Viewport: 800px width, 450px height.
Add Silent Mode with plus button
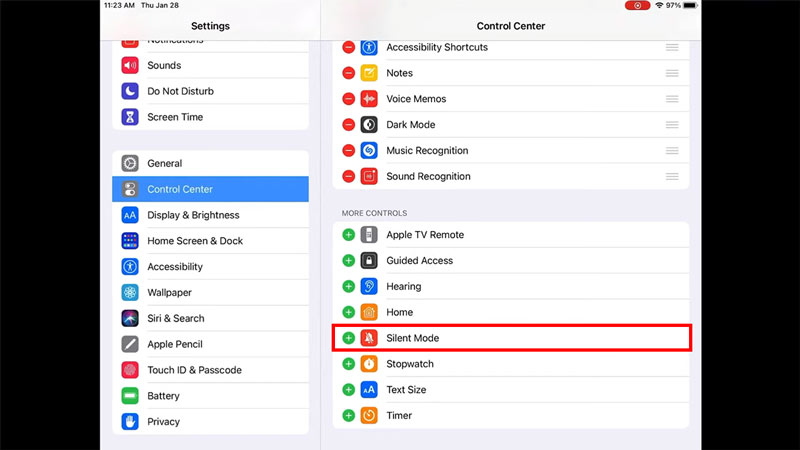pyautogui.click(x=348, y=338)
